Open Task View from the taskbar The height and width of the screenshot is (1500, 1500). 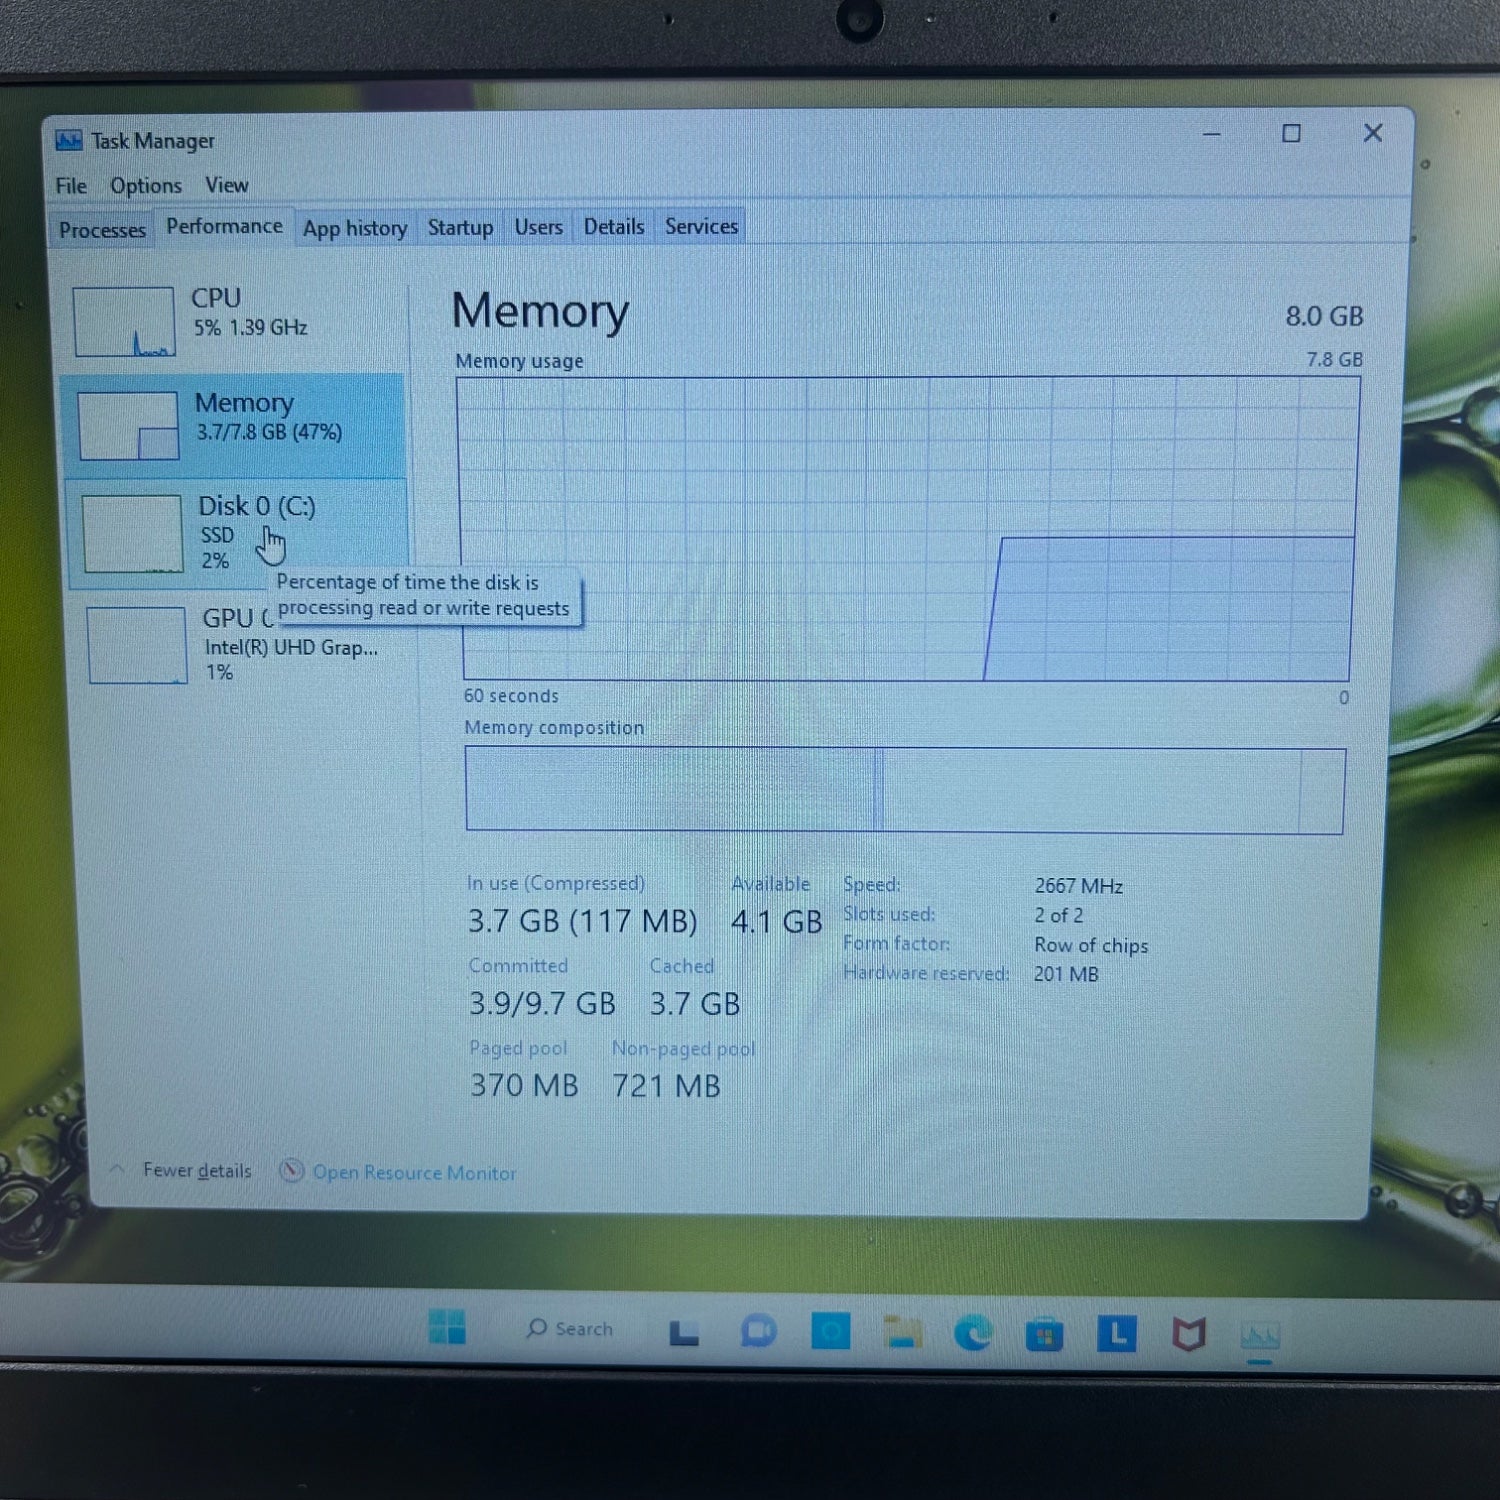tap(684, 1333)
